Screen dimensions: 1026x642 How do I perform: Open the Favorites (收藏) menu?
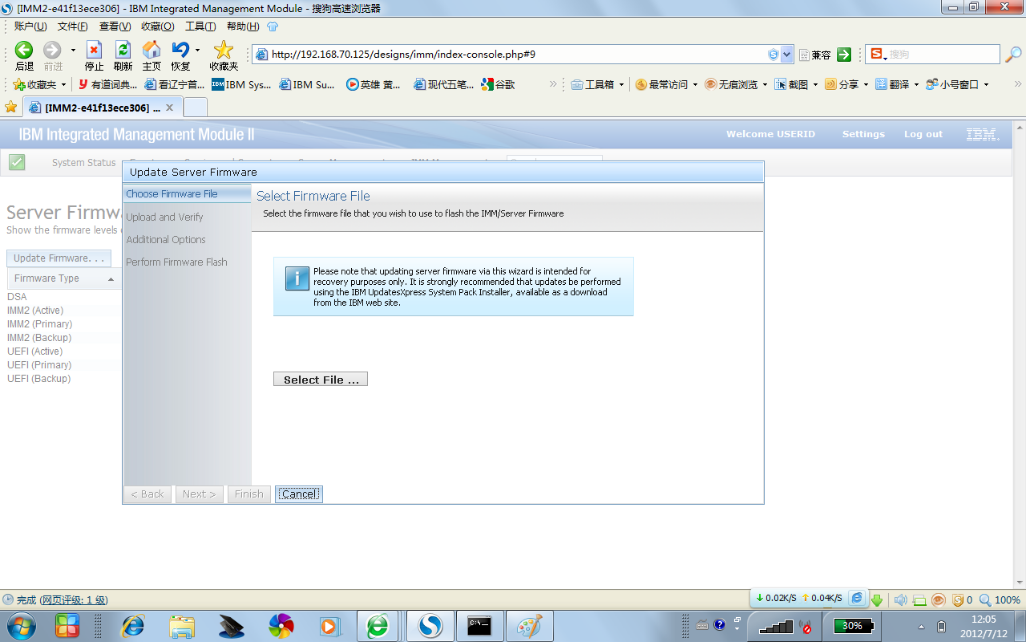click(157, 26)
